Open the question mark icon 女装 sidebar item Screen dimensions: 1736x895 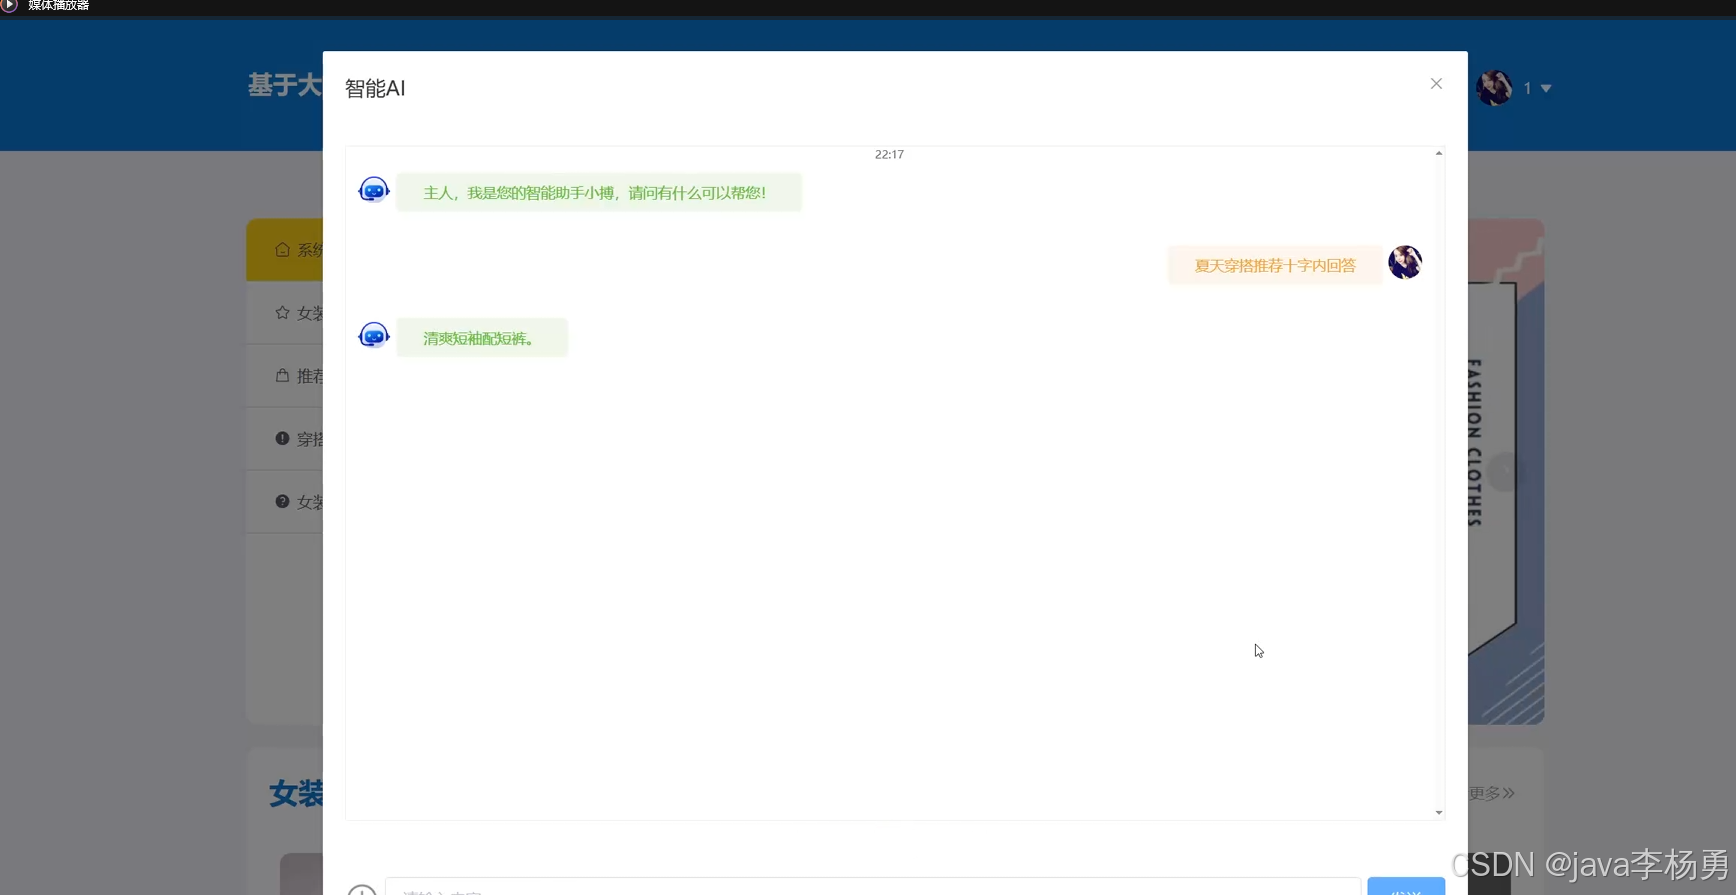(285, 502)
